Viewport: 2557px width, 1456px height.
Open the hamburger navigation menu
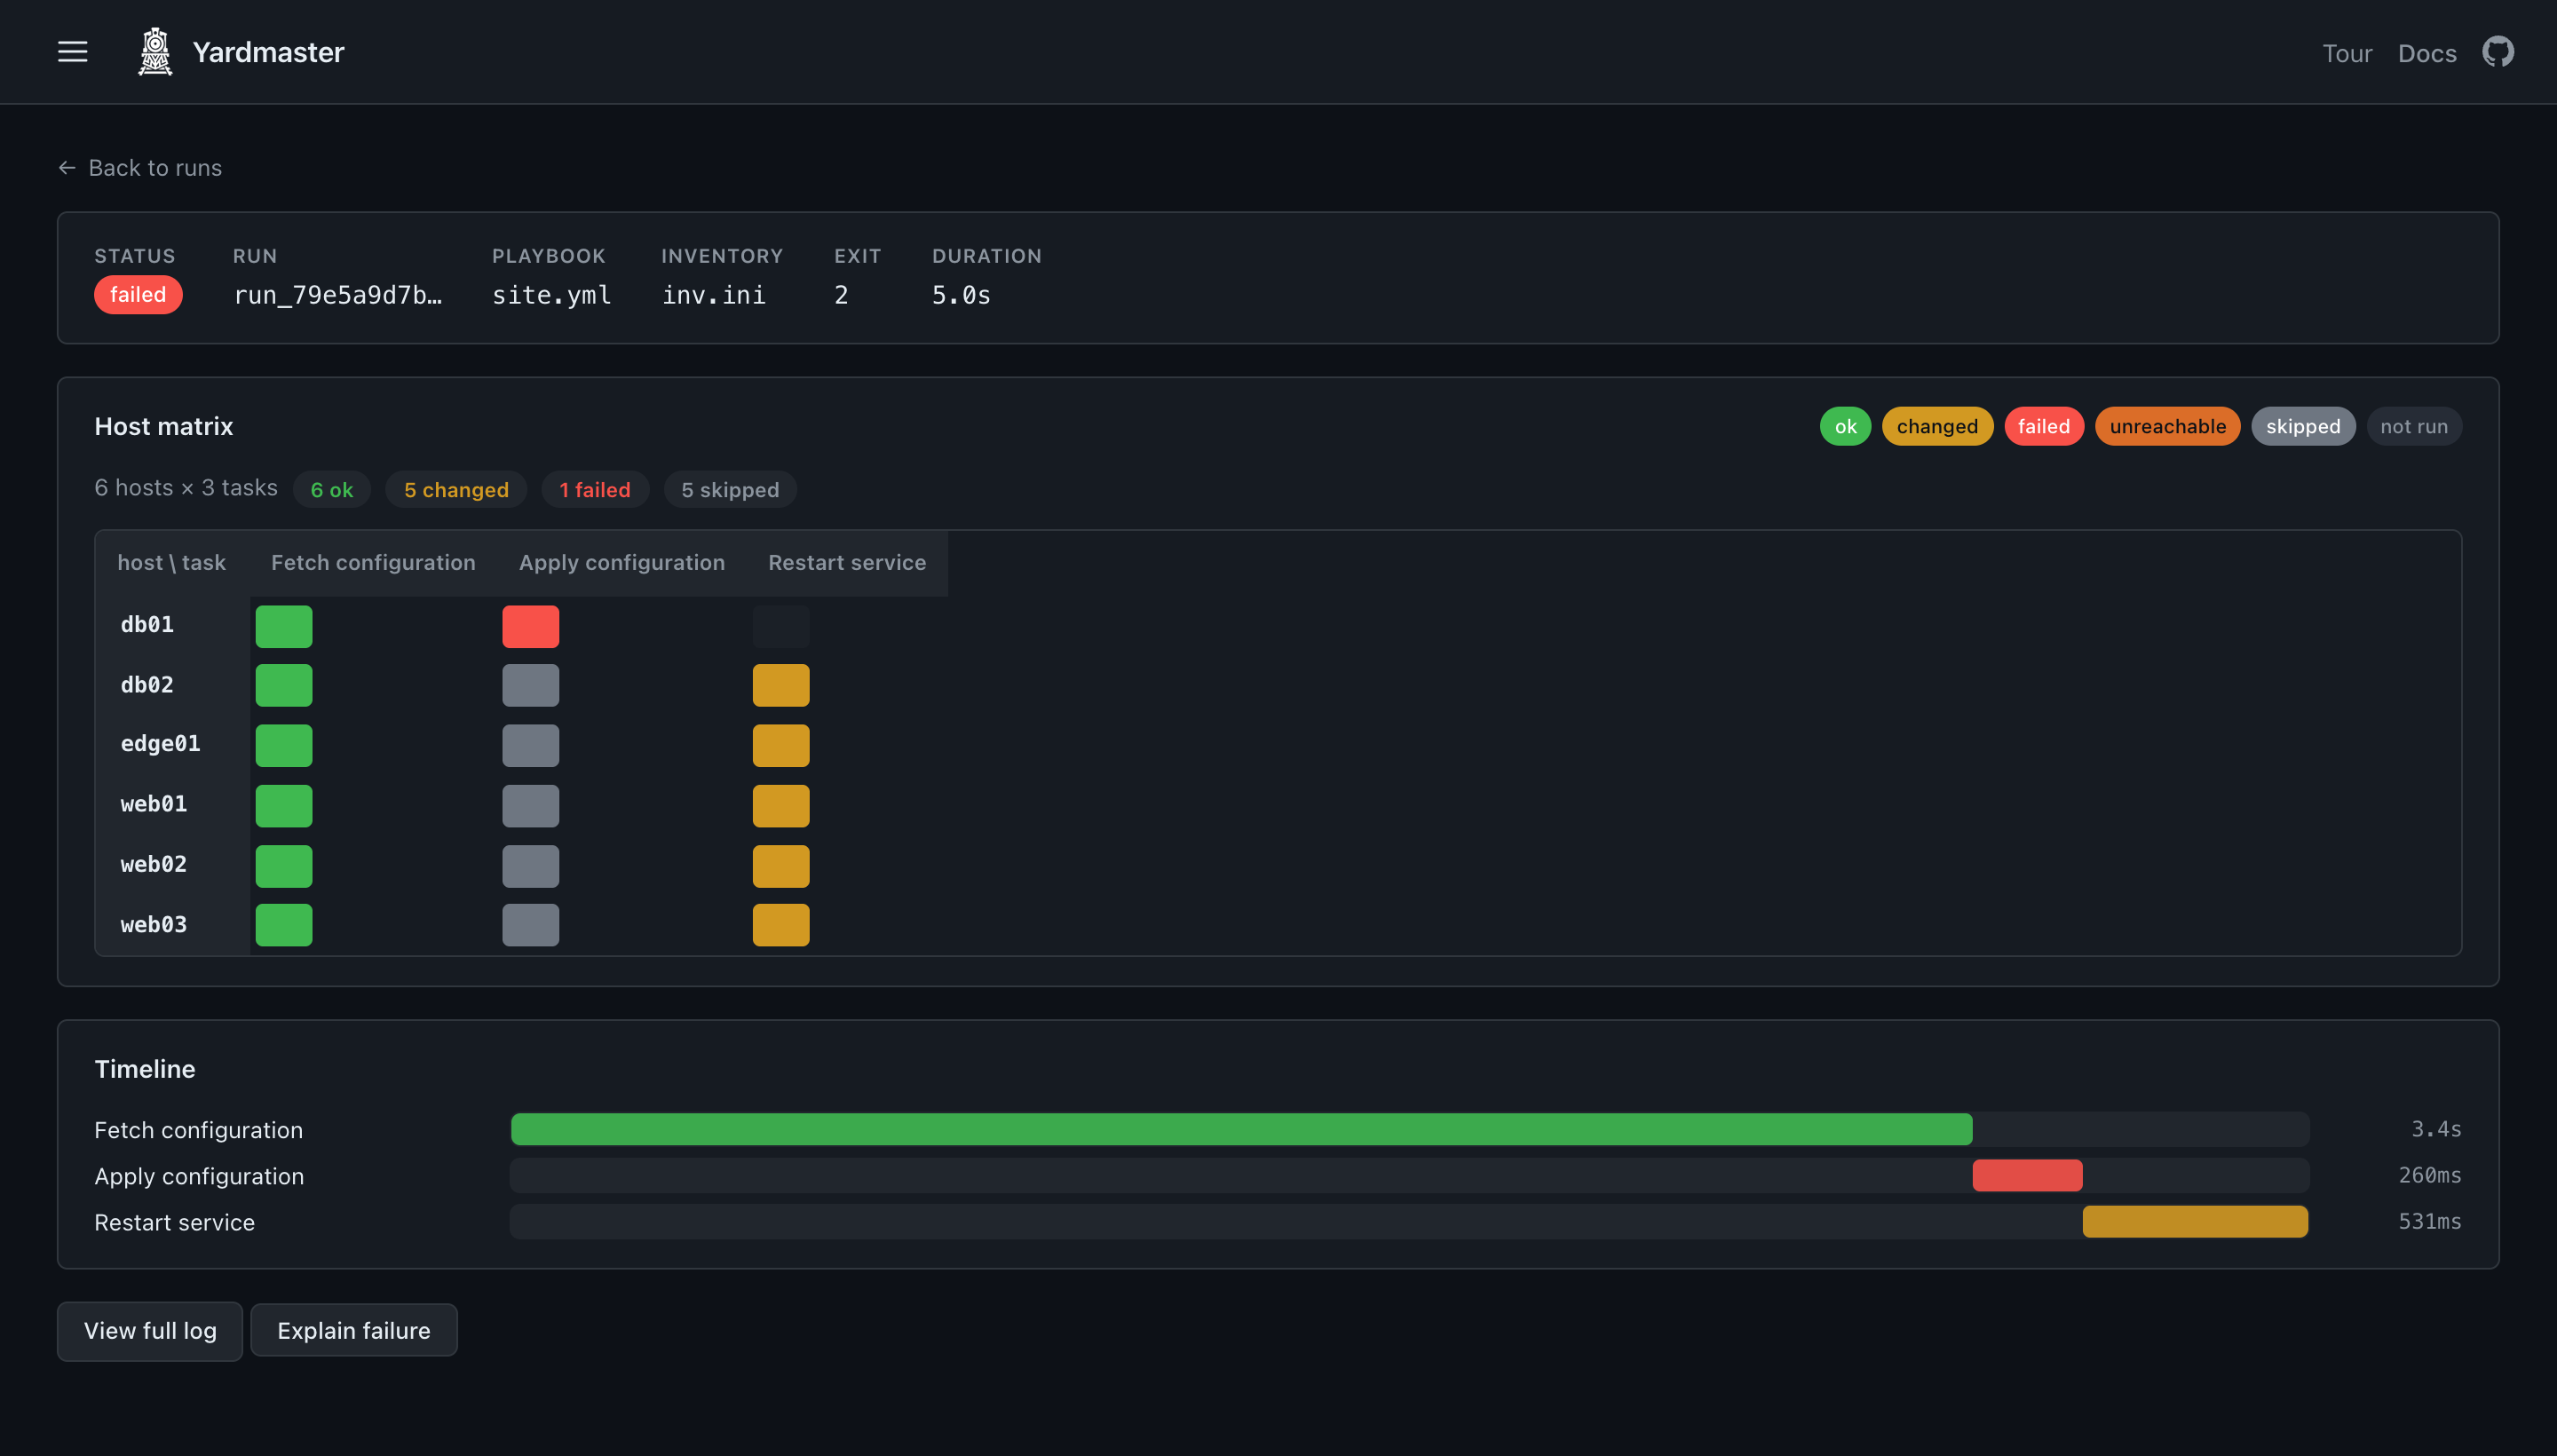tap(72, 52)
